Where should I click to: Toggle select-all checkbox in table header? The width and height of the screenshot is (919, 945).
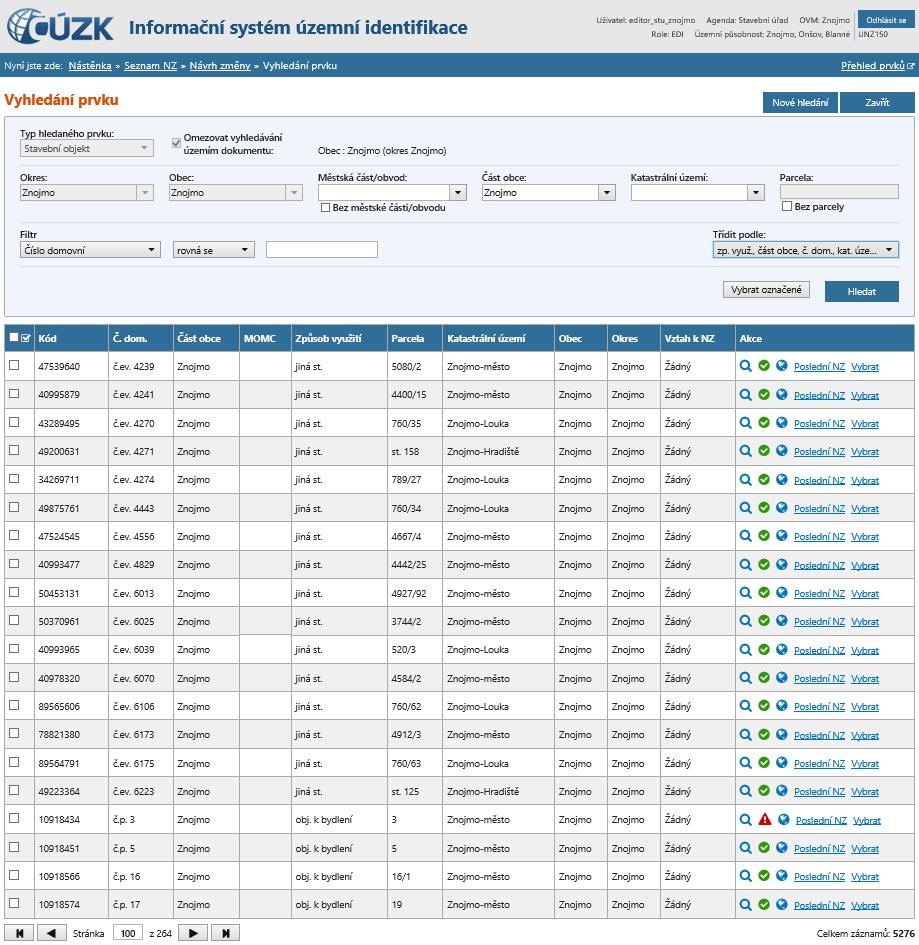coord(14,338)
